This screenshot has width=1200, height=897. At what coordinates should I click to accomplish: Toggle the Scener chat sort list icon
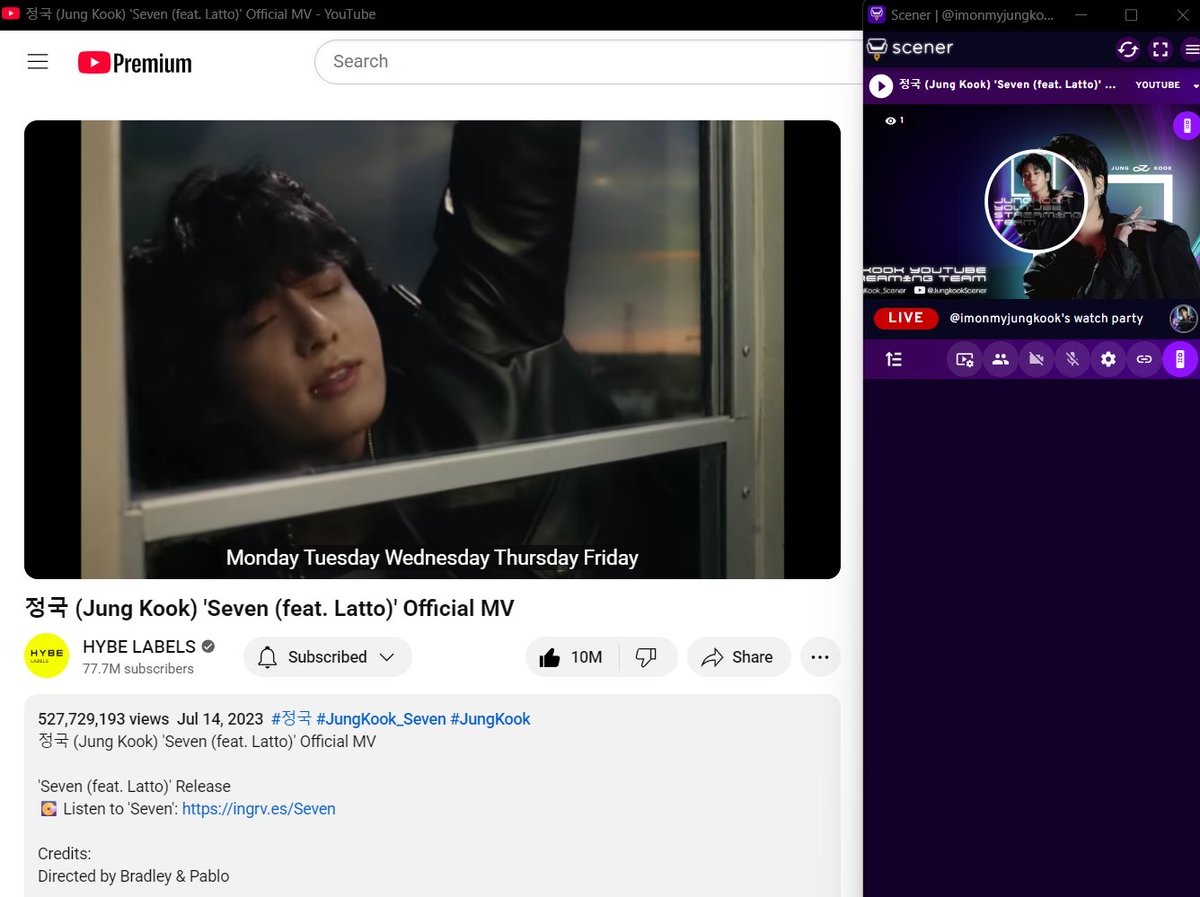coord(894,359)
